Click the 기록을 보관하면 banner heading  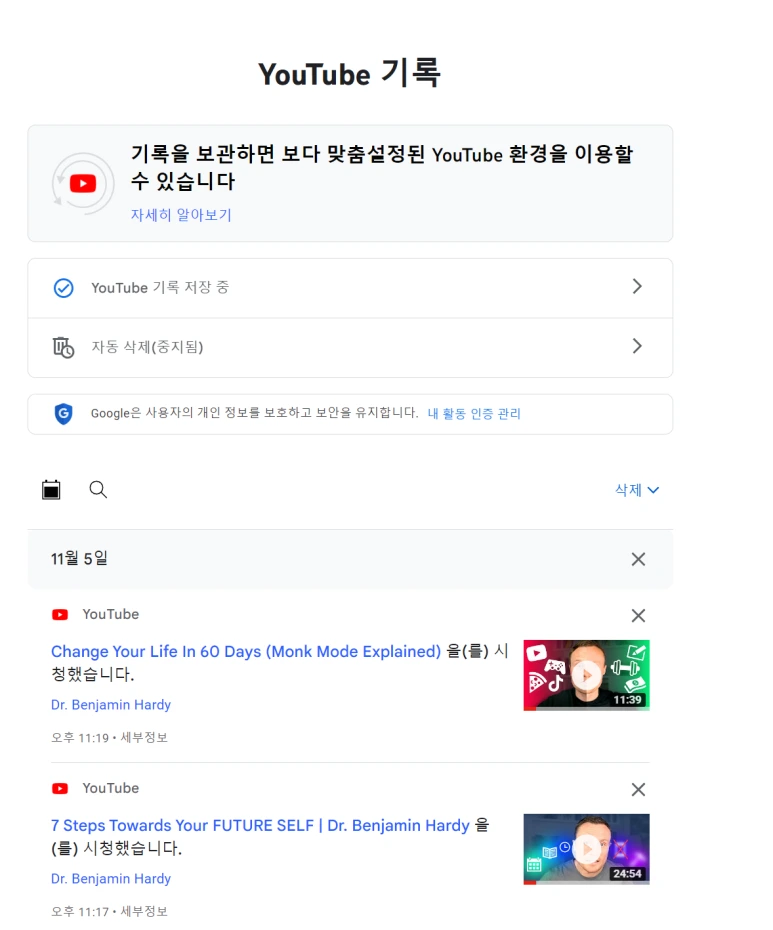(382, 168)
